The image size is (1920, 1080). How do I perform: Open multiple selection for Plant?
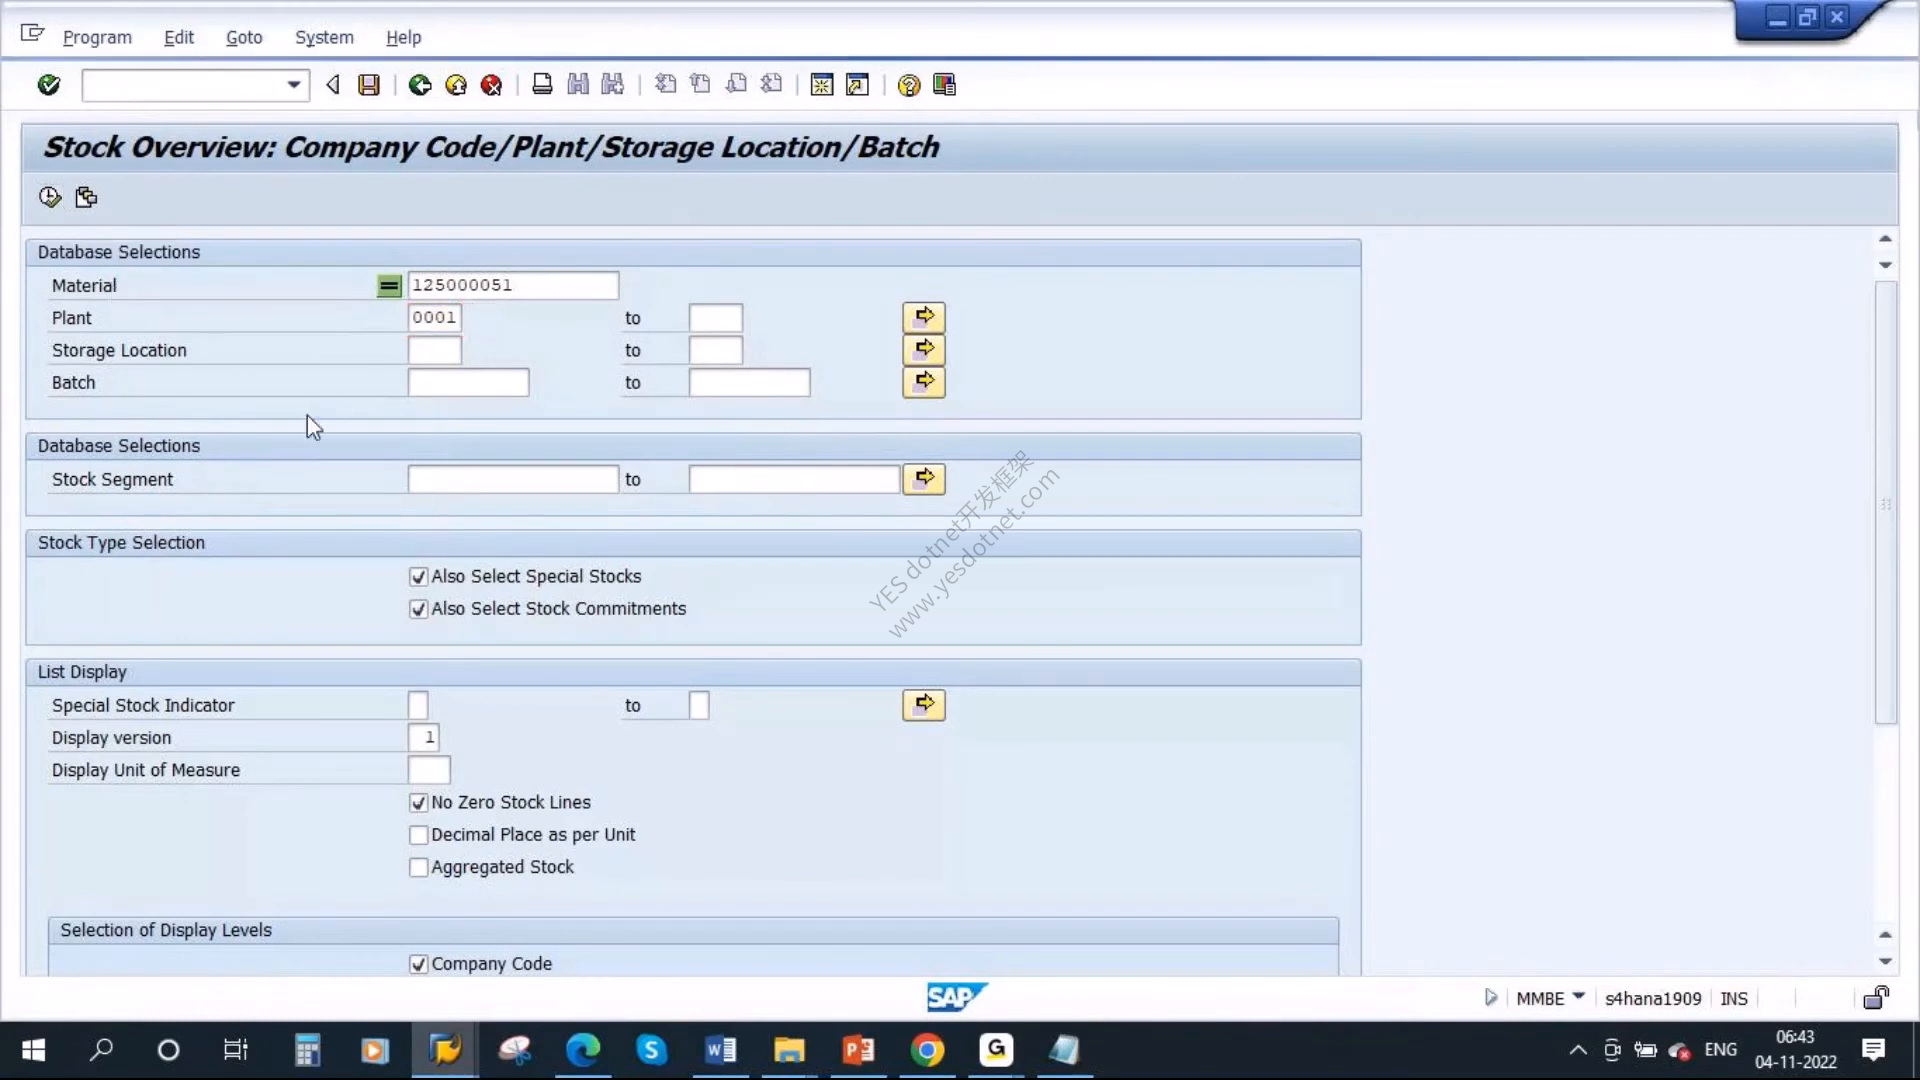coord(924,318)
